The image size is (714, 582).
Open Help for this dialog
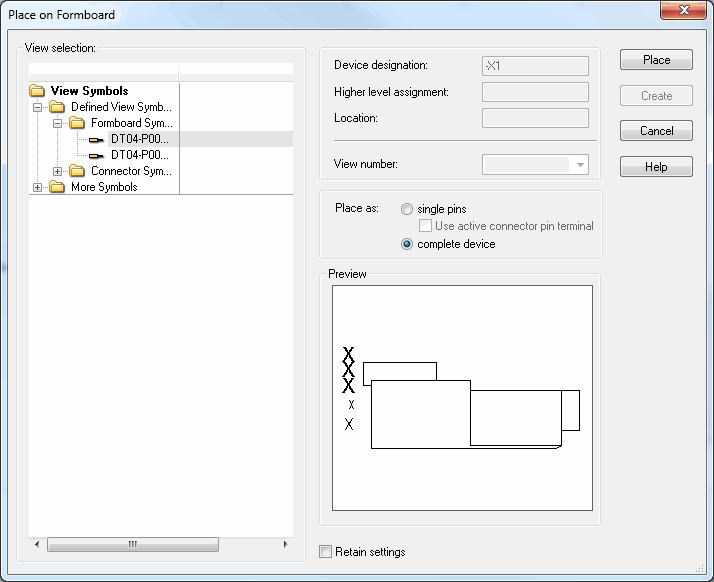pyautogui.click(x=656, y=167)
